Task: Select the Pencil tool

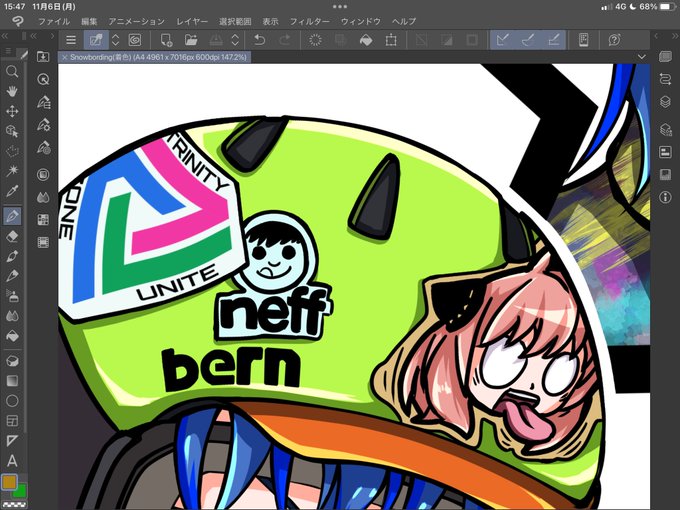Action: [x=12, y=276]
